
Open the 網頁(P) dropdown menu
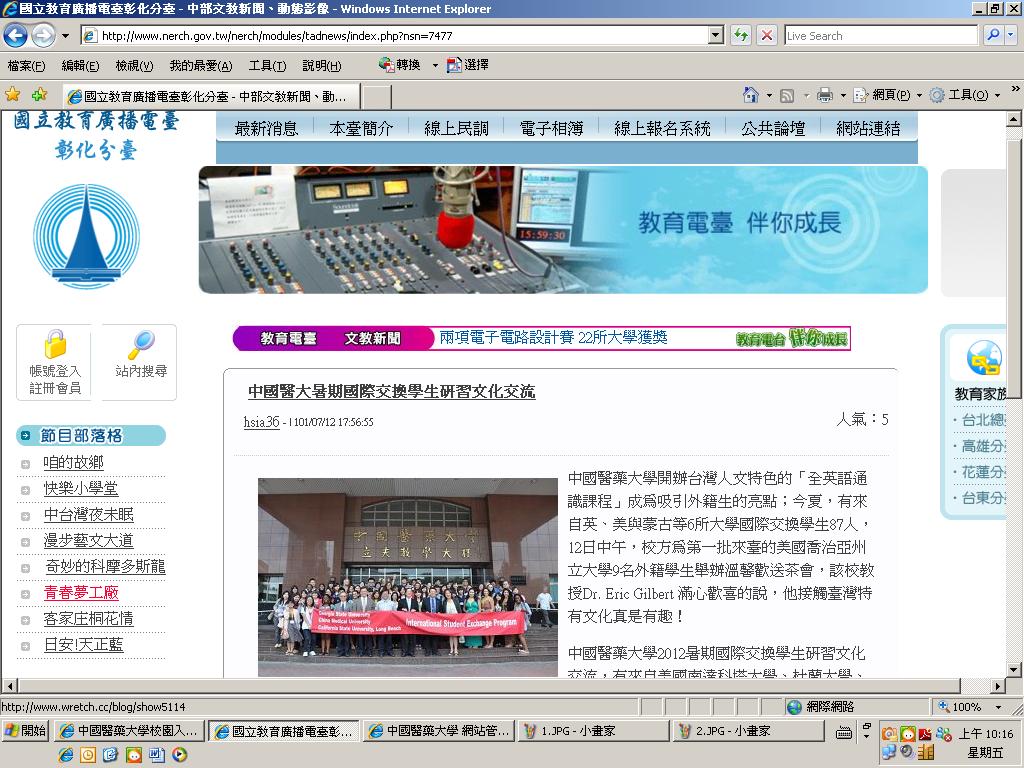coord(888,95)
